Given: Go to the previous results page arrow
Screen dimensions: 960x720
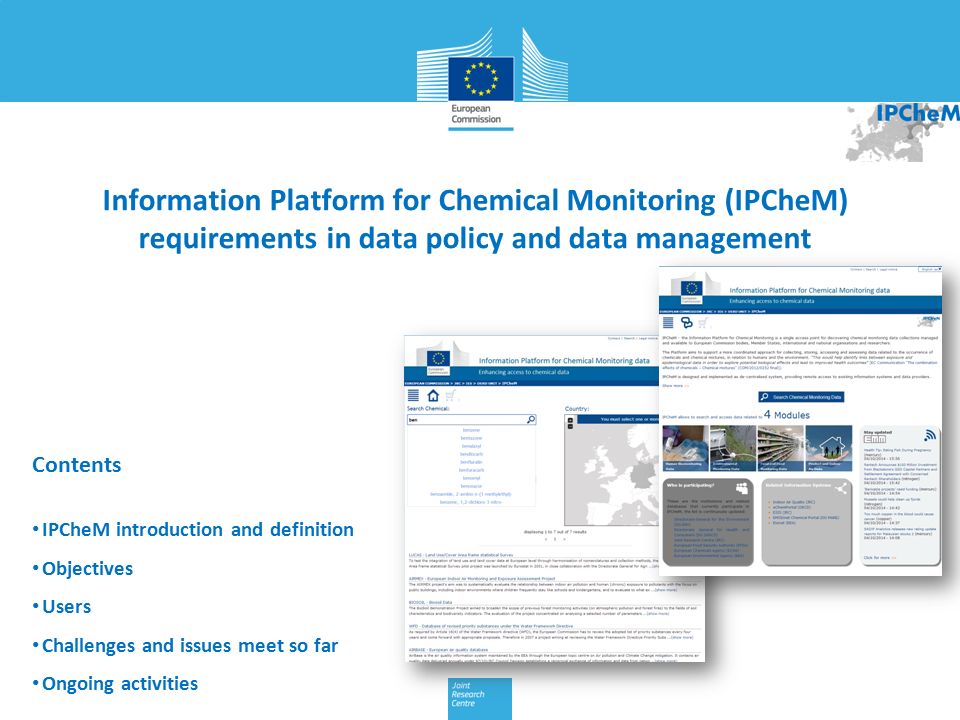Looking at the screenshot, I should pyautogui.click(x=546, y=539).
